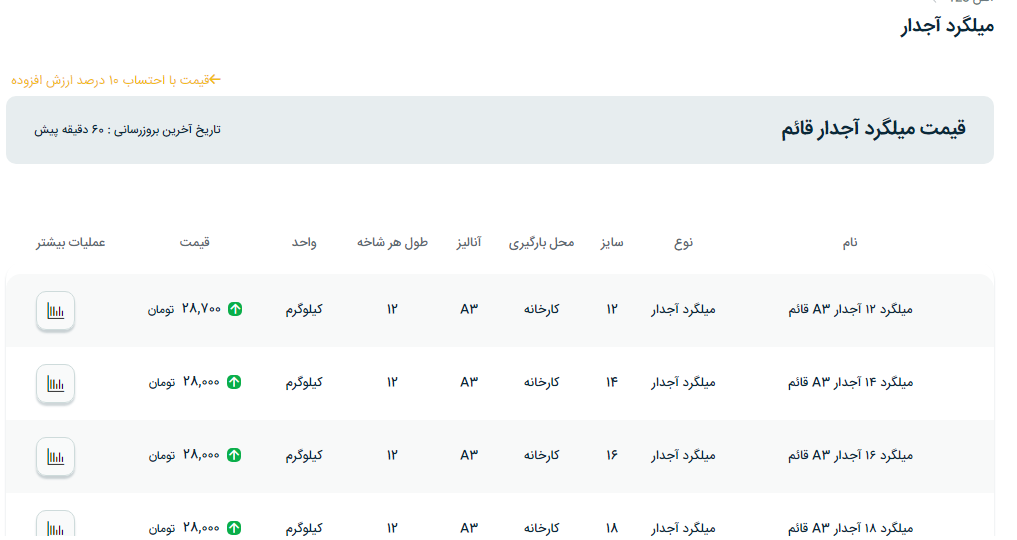The image size is (1017, 540).
Task: Click the طول هر شاخه column header
Action: coord(392,243)
